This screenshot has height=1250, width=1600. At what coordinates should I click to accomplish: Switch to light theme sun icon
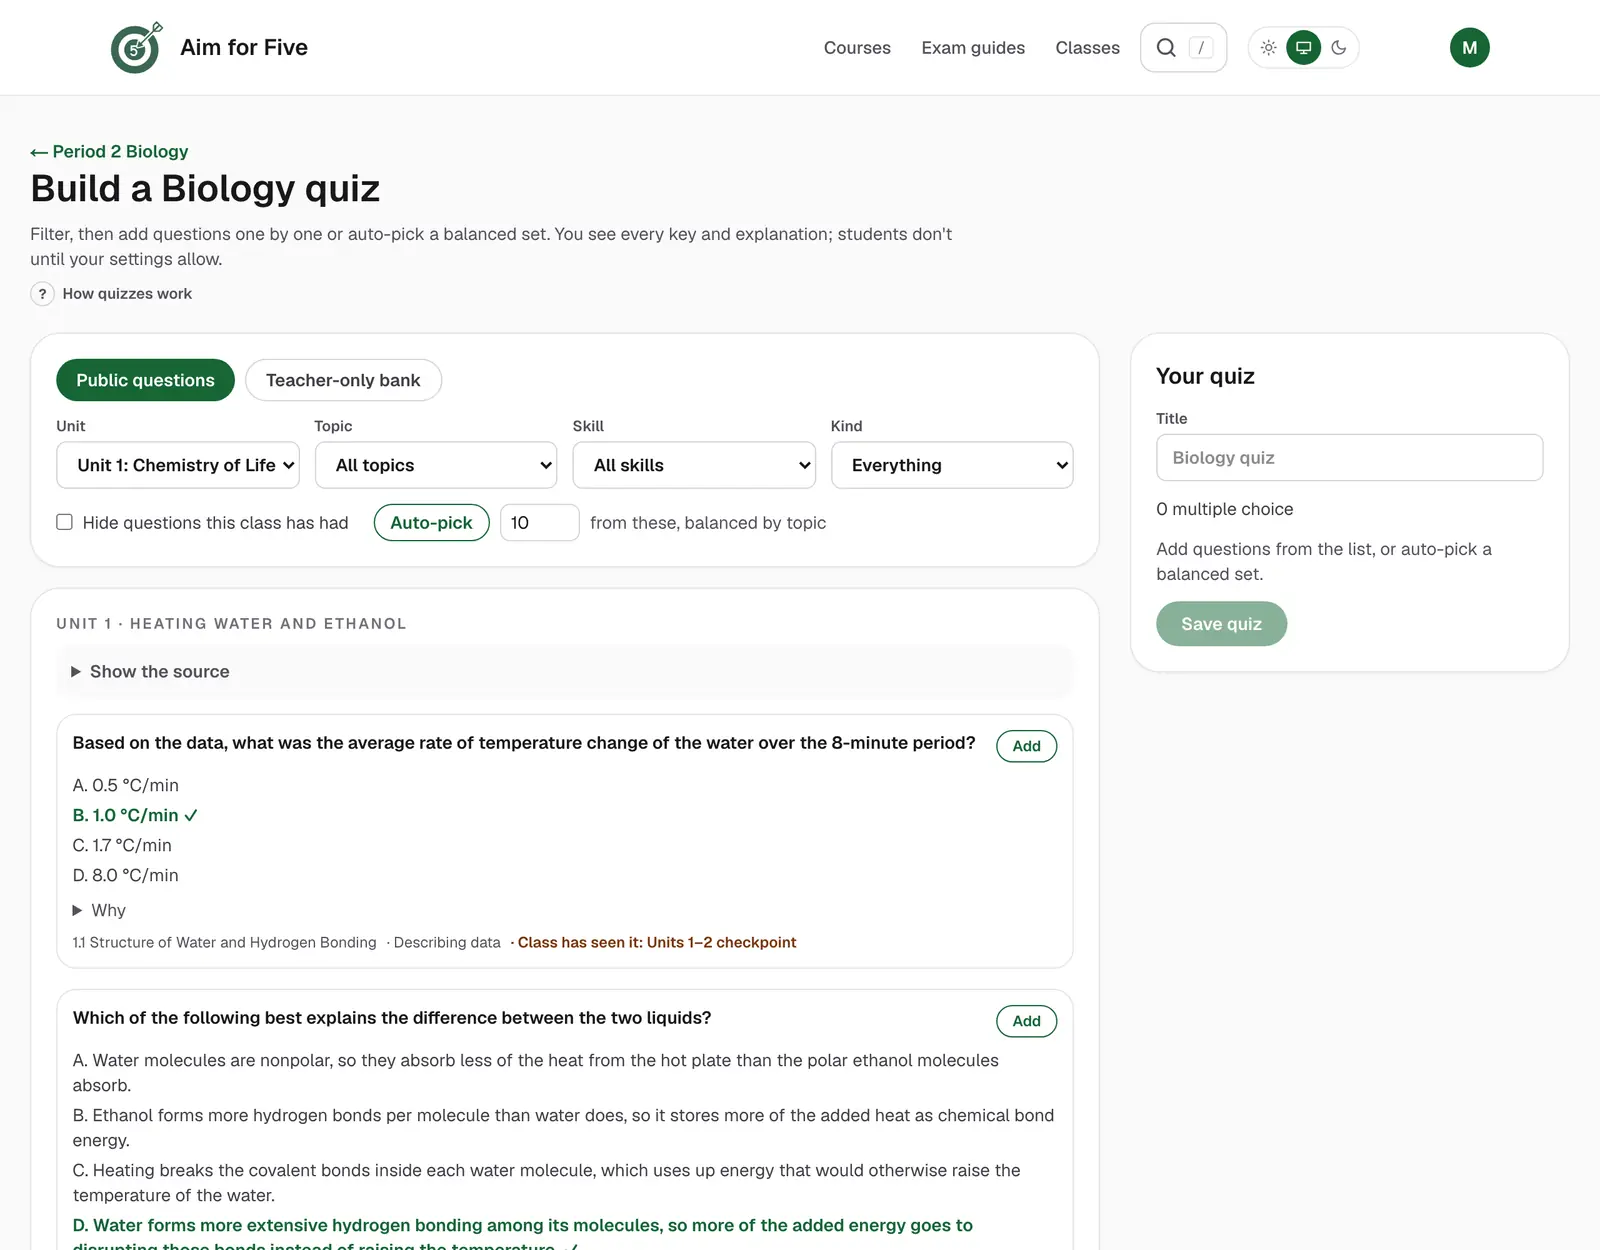pos(1269,48)
